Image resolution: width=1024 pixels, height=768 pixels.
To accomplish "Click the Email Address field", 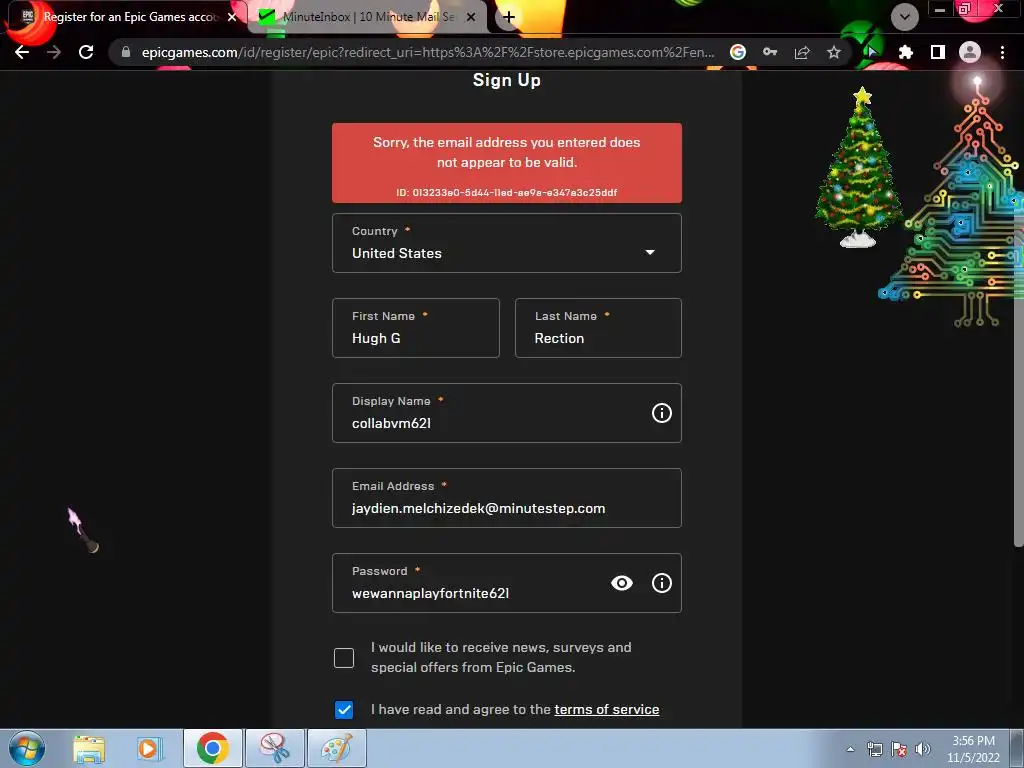I will [x=507, y=498].
